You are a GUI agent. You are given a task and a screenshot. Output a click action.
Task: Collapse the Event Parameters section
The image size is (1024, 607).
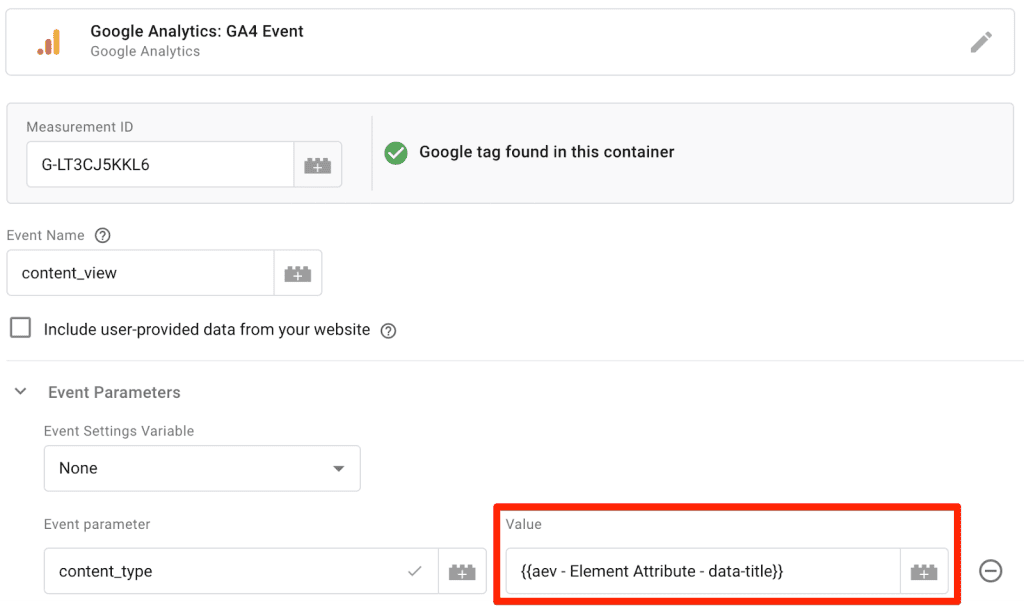[21, 392]
